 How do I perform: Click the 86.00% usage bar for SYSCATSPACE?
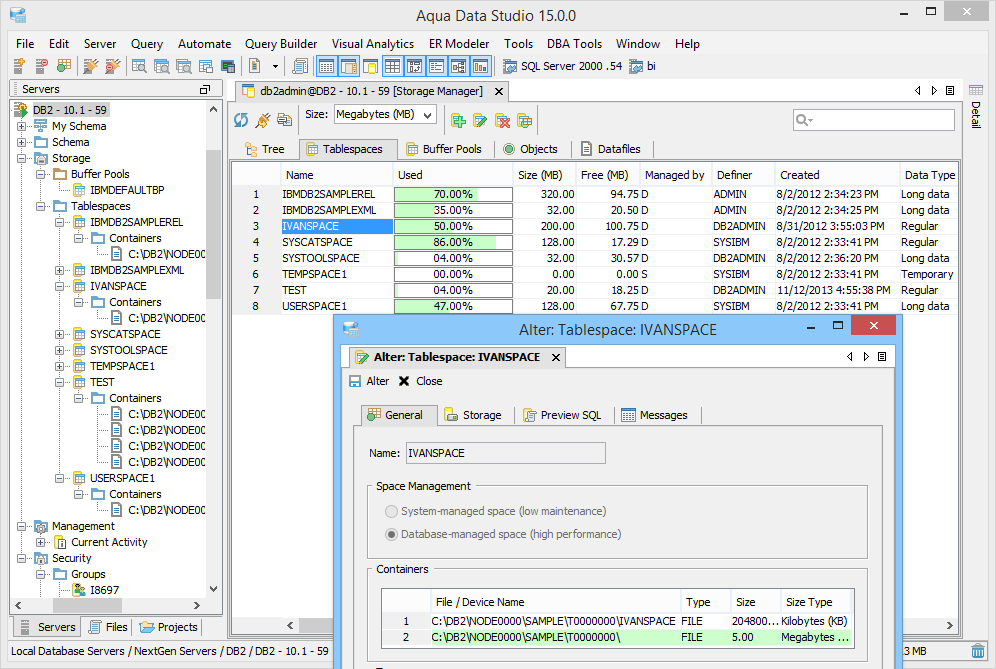453,243
